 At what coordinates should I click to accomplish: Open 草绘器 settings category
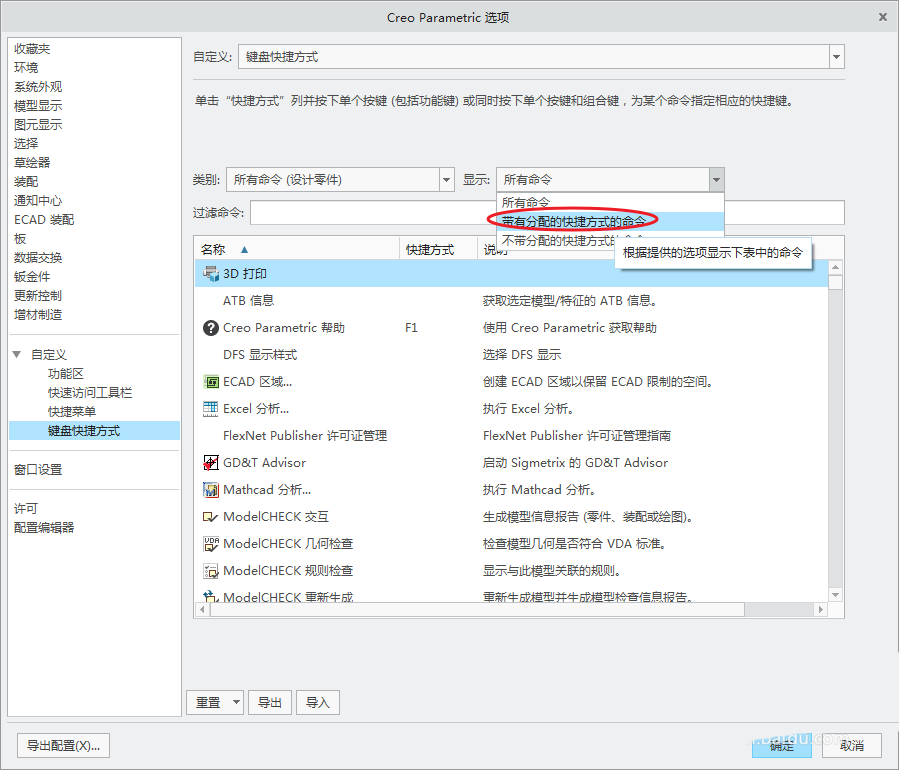[32, 162]
